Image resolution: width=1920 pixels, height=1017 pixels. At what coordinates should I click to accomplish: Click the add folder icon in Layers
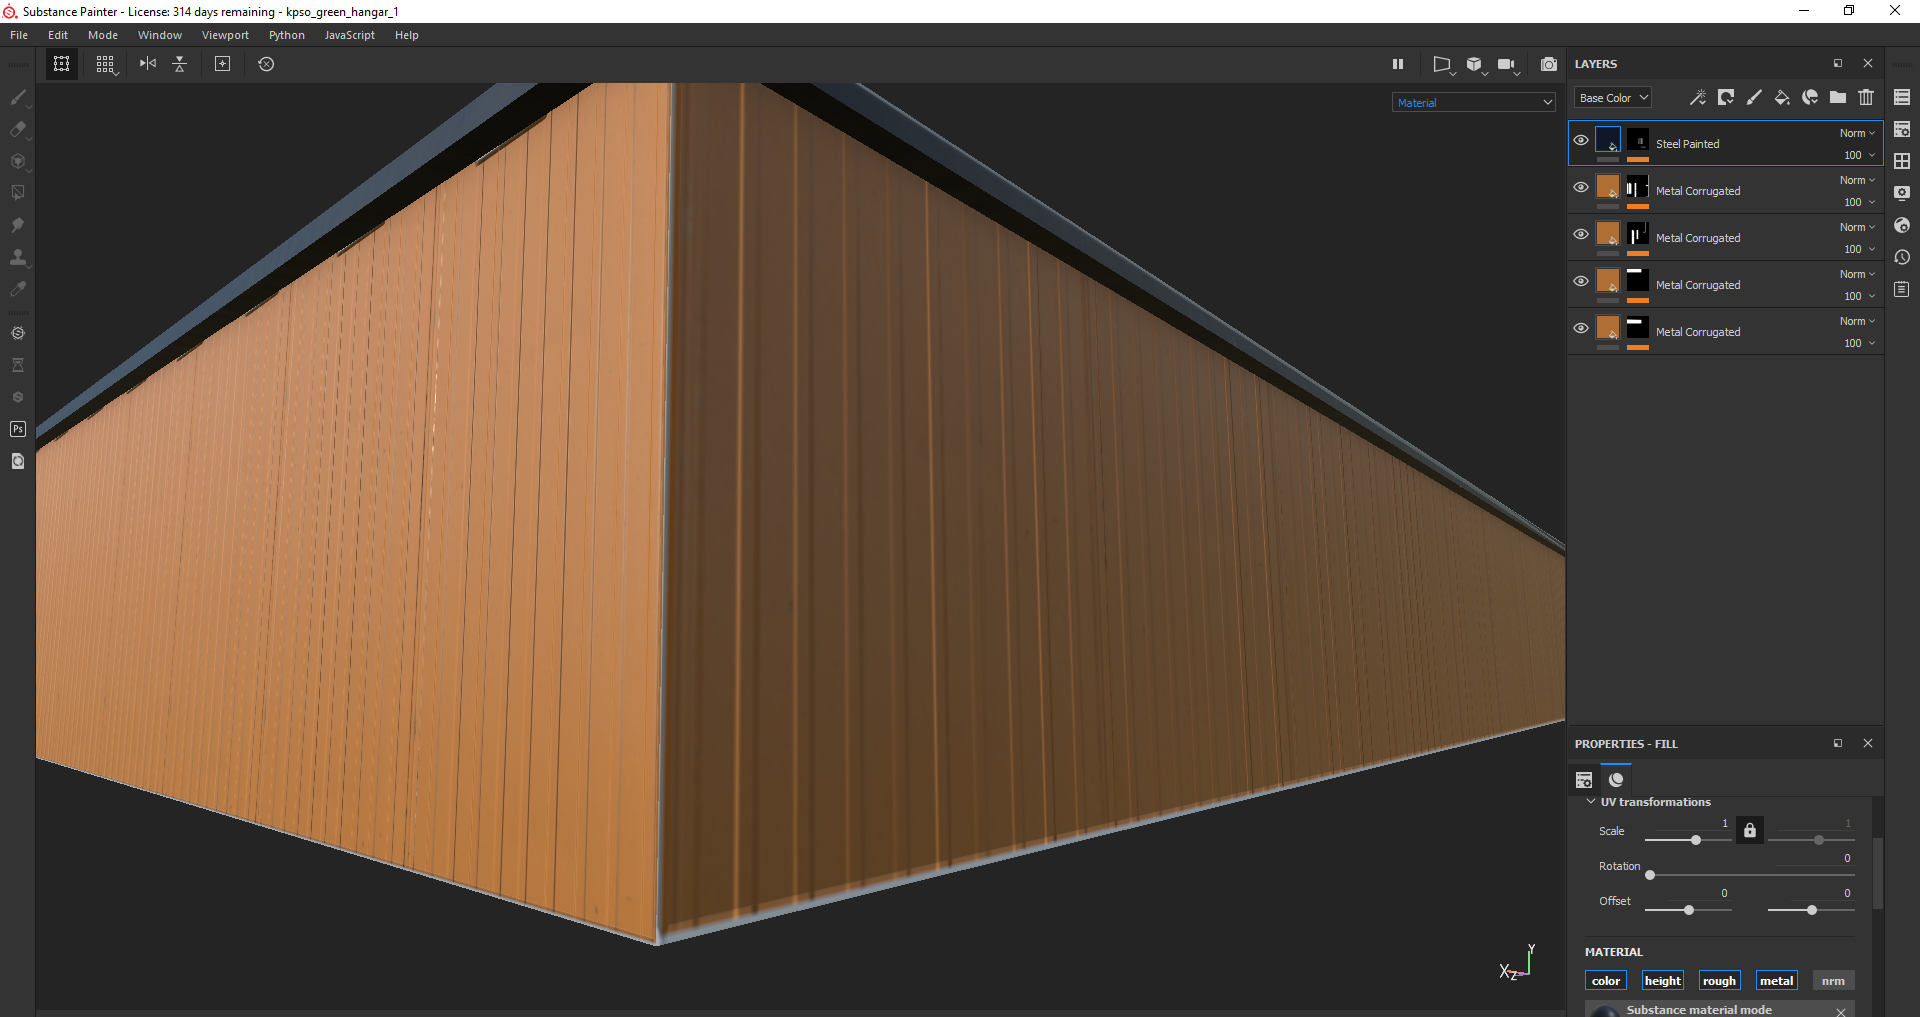pyautogui.click(x=1838, y=97)
